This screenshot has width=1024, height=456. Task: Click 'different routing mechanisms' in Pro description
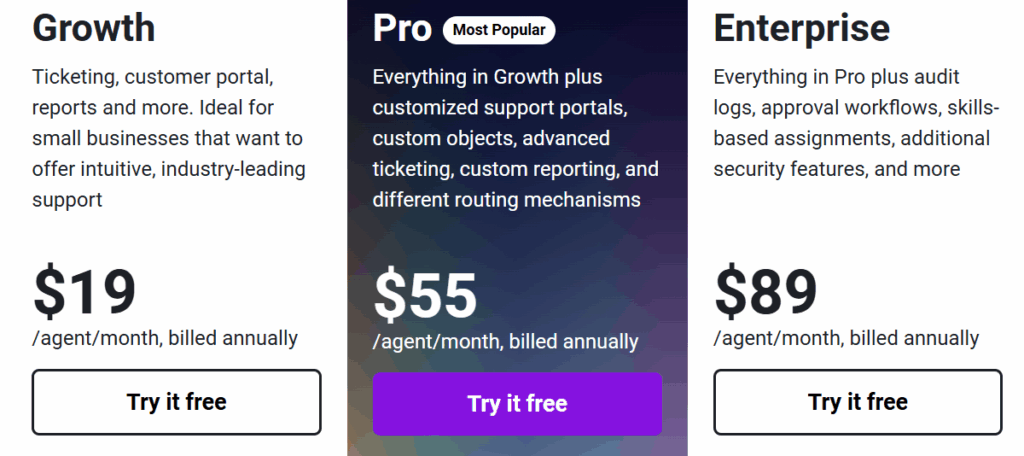click(506, 200)
